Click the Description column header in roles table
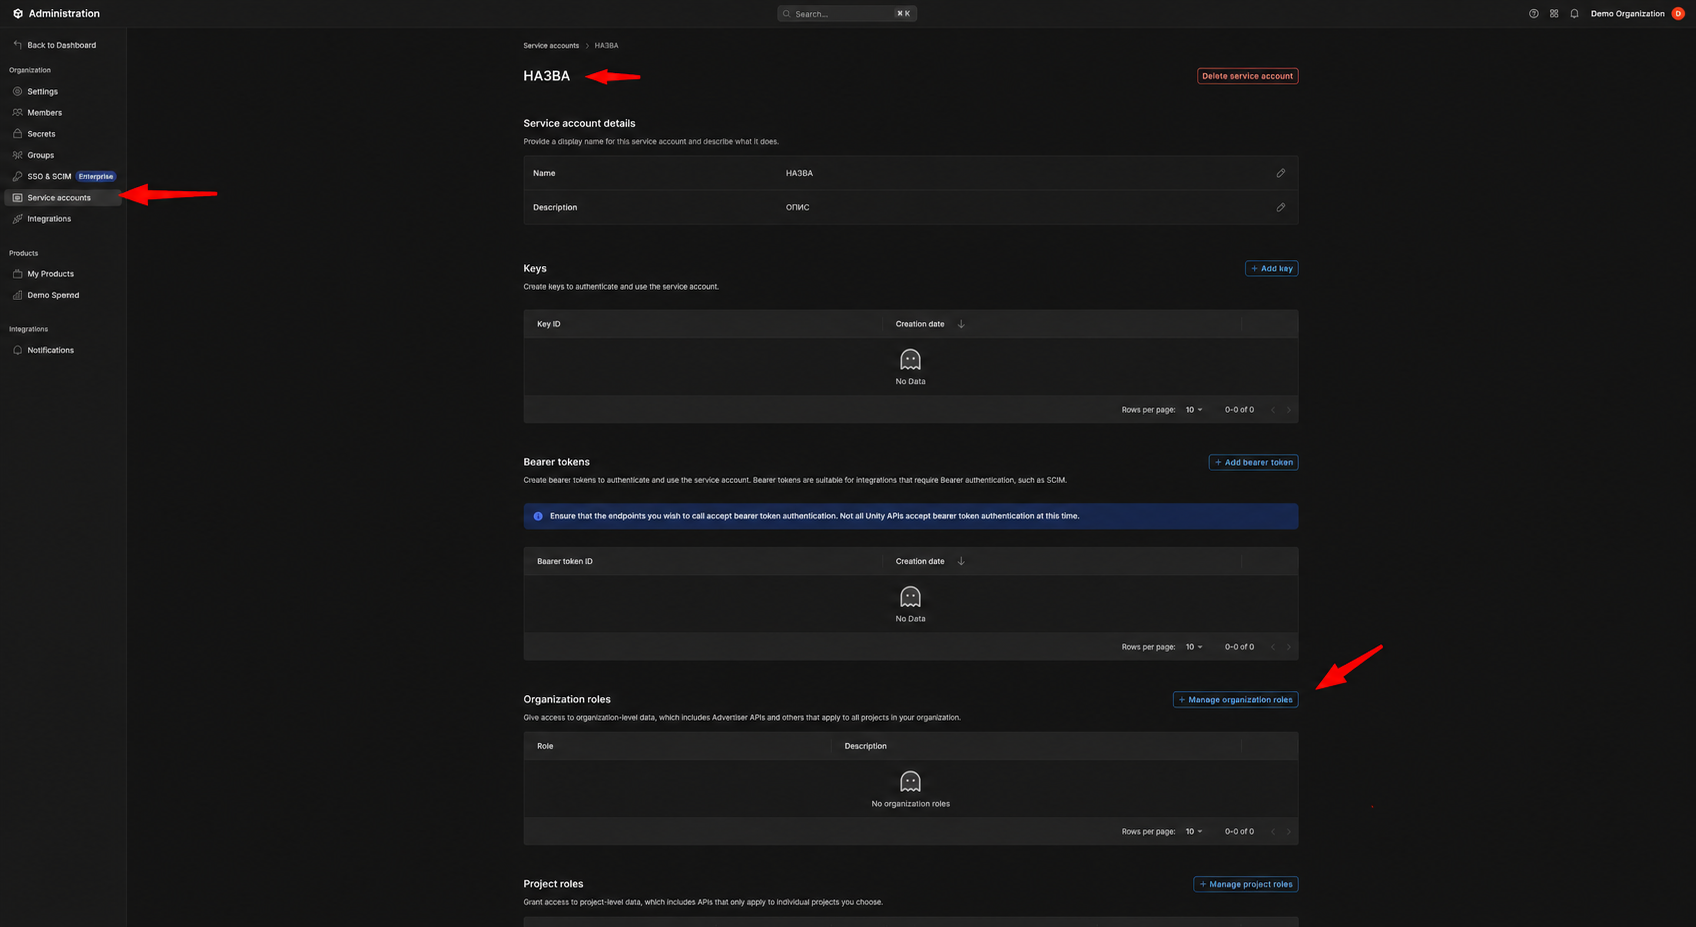 [865, 746]
